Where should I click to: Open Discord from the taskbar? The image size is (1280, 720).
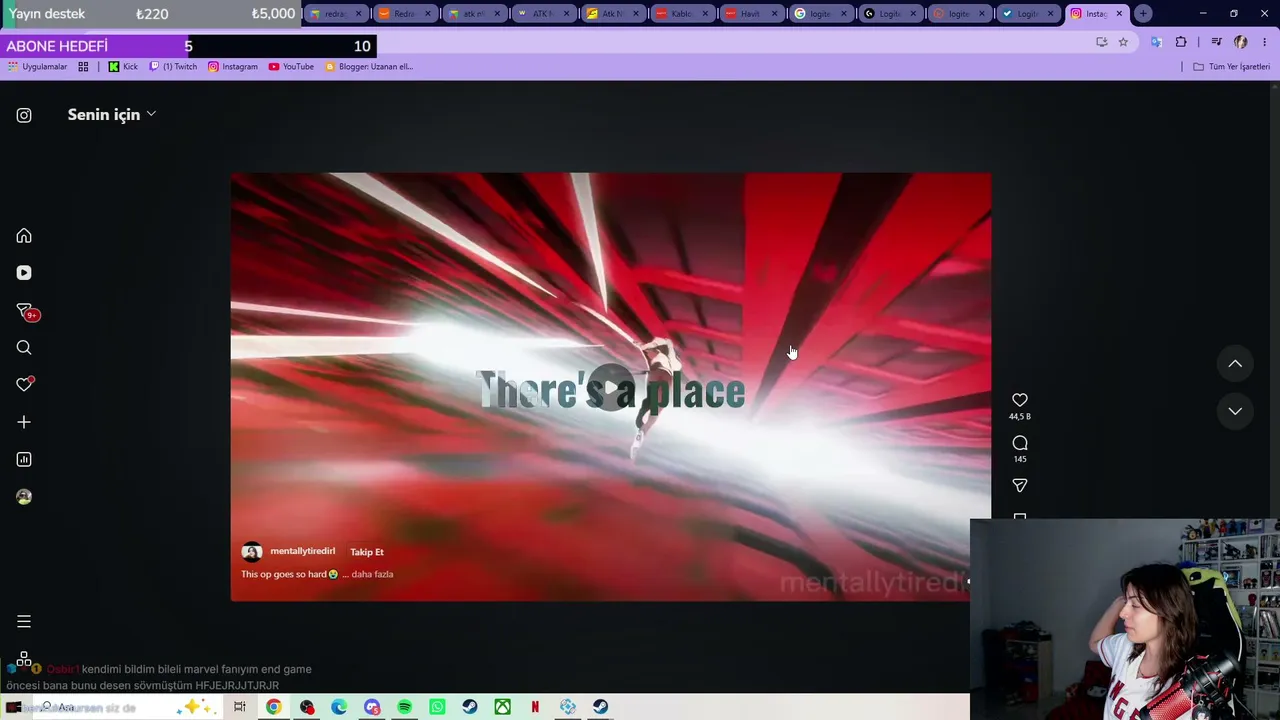click(372, 707)
